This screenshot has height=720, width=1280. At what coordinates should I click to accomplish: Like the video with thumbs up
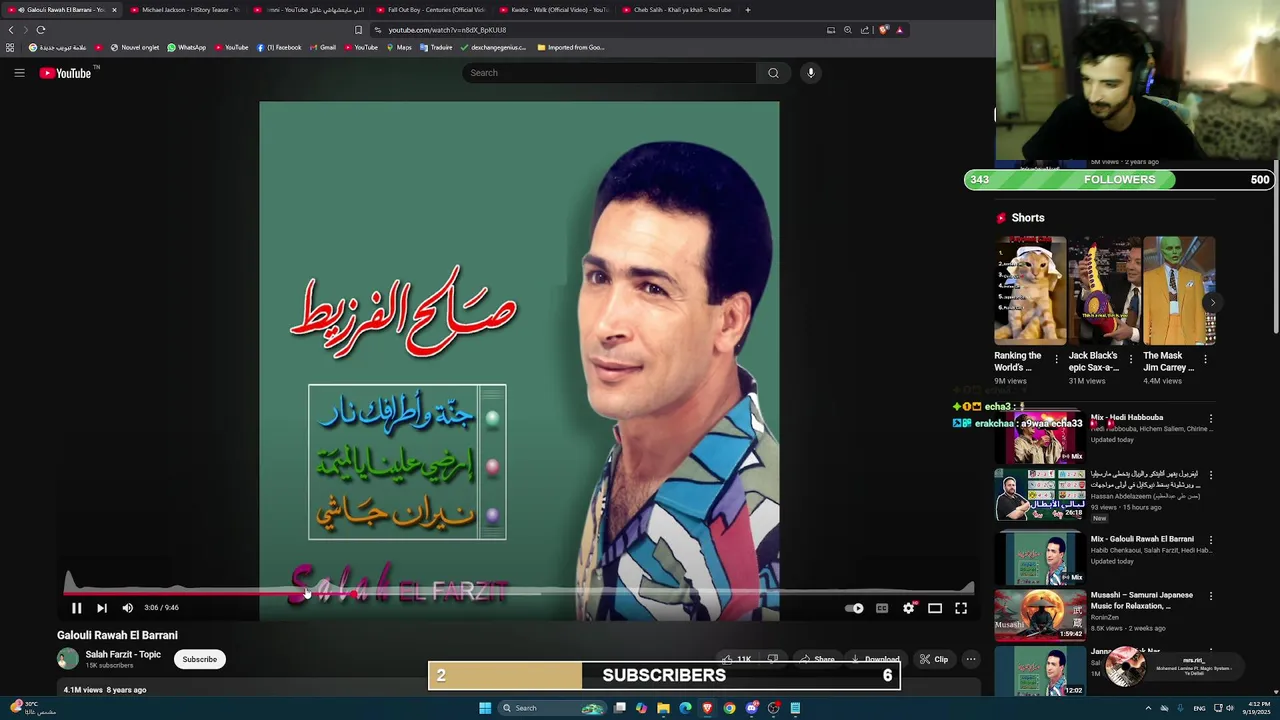tap(737, 659)
